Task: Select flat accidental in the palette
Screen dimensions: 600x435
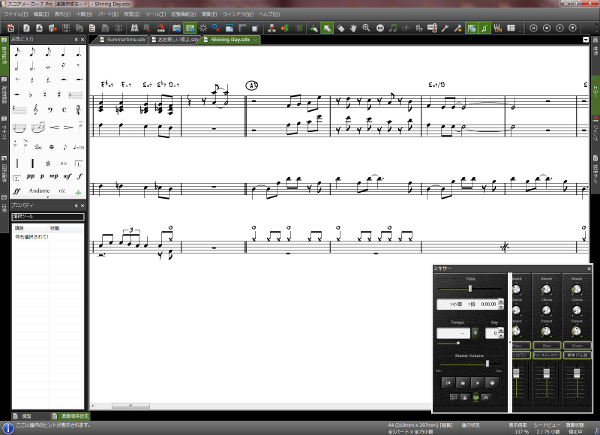Action: [x=31, y=94]
